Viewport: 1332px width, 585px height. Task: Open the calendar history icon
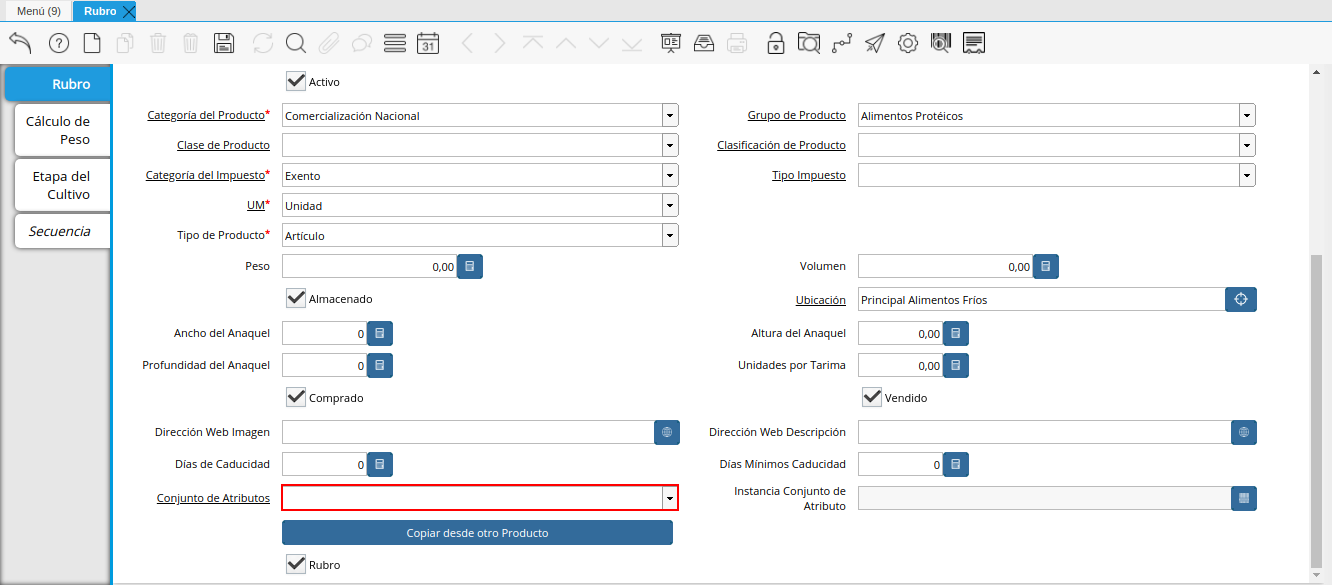tap(428, 43)
